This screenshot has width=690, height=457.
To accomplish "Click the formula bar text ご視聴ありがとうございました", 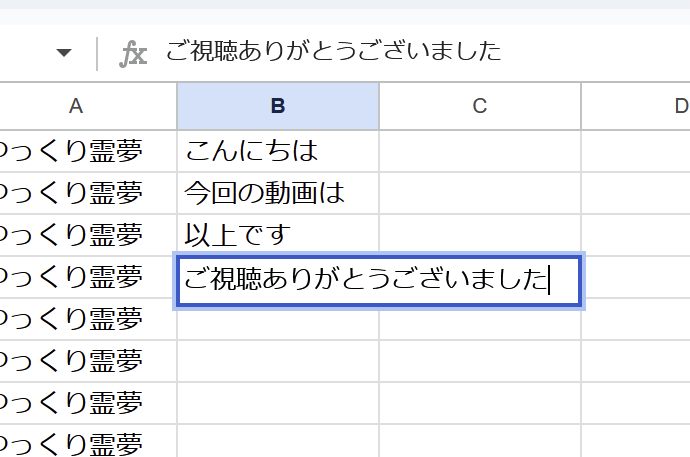I will [x=334, y=51].
